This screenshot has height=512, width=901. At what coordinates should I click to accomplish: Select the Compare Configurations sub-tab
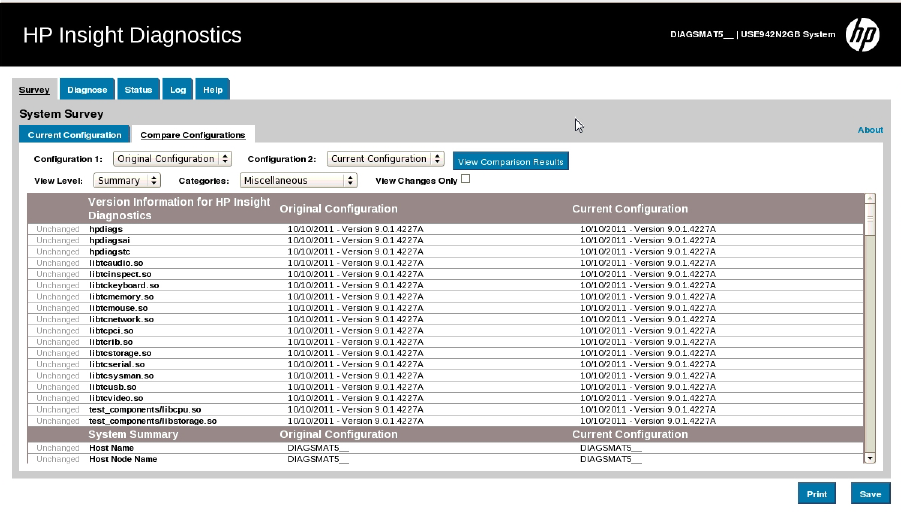click(x=192, y=135)
